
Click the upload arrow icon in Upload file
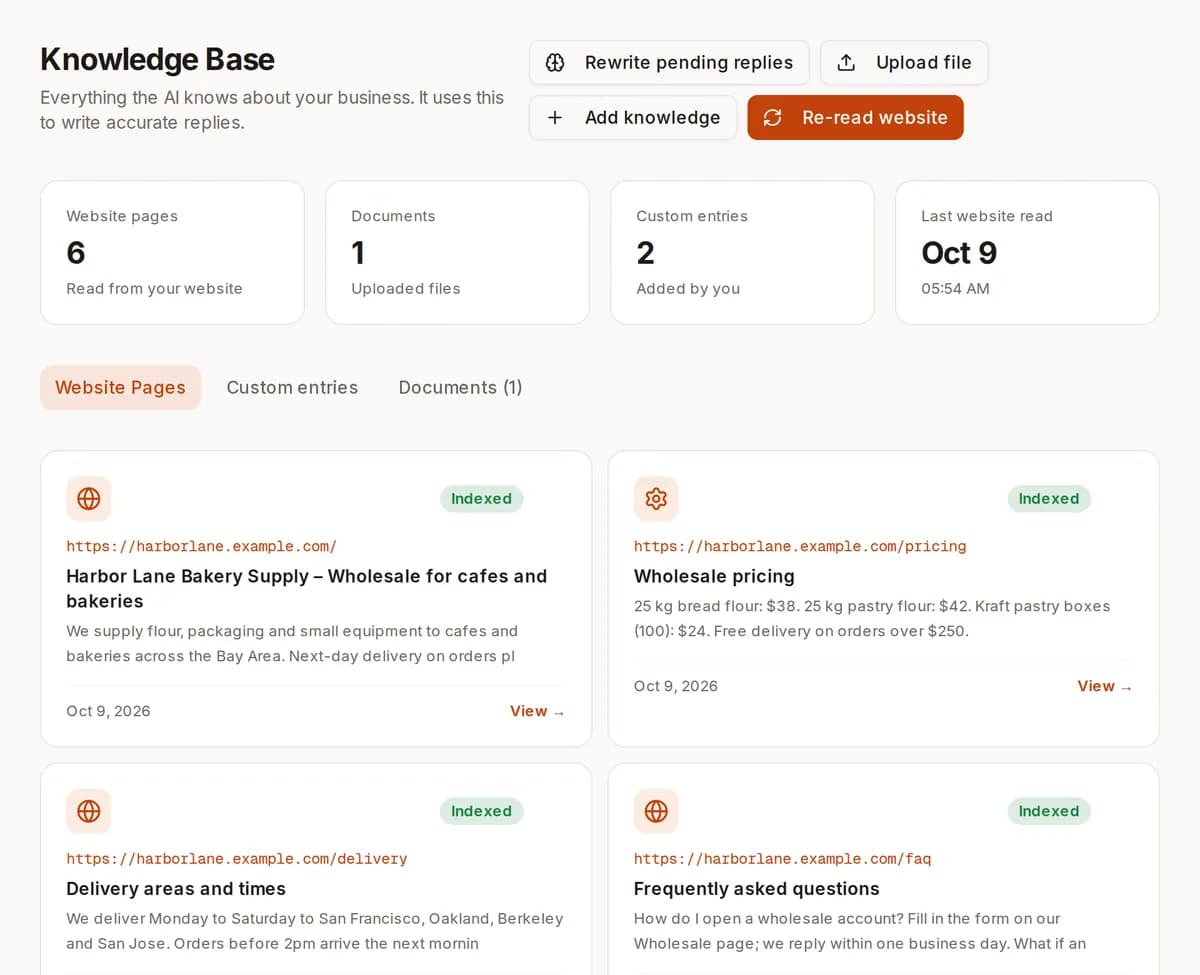click(846, 63)
